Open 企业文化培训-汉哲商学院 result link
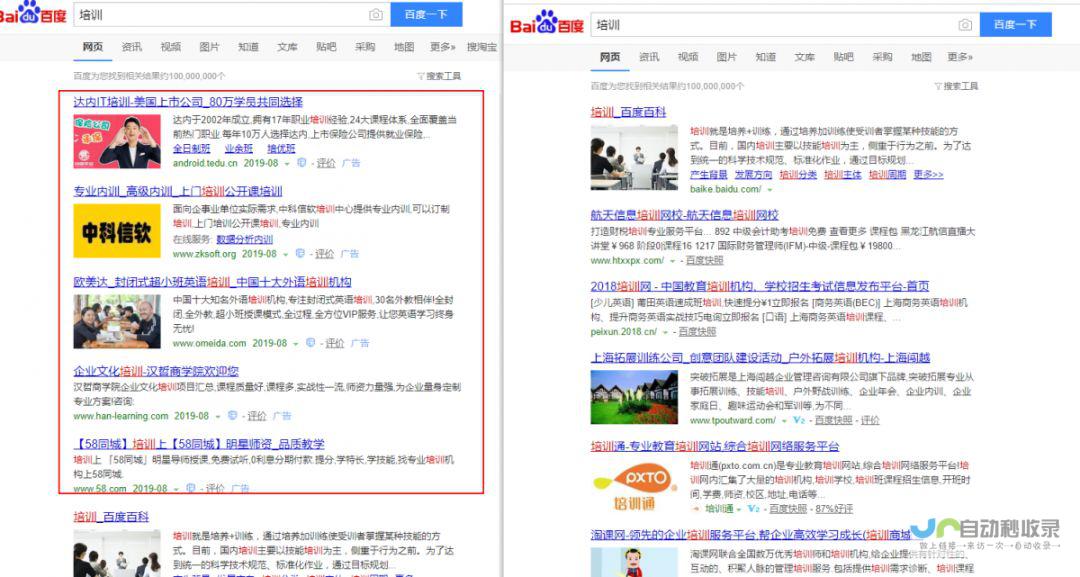This screenshot has height=577, width=1080. pos(156,371)
